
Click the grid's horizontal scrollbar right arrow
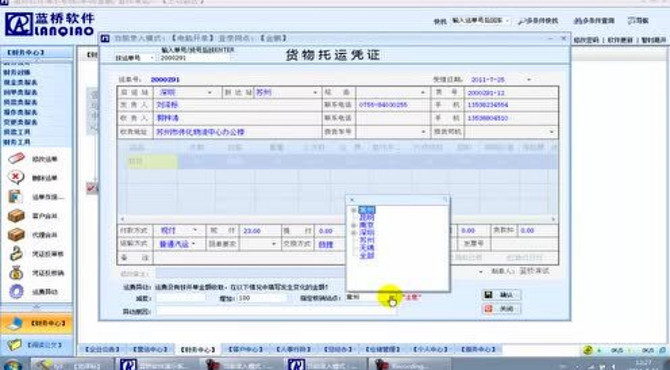[x=554, y=219]
